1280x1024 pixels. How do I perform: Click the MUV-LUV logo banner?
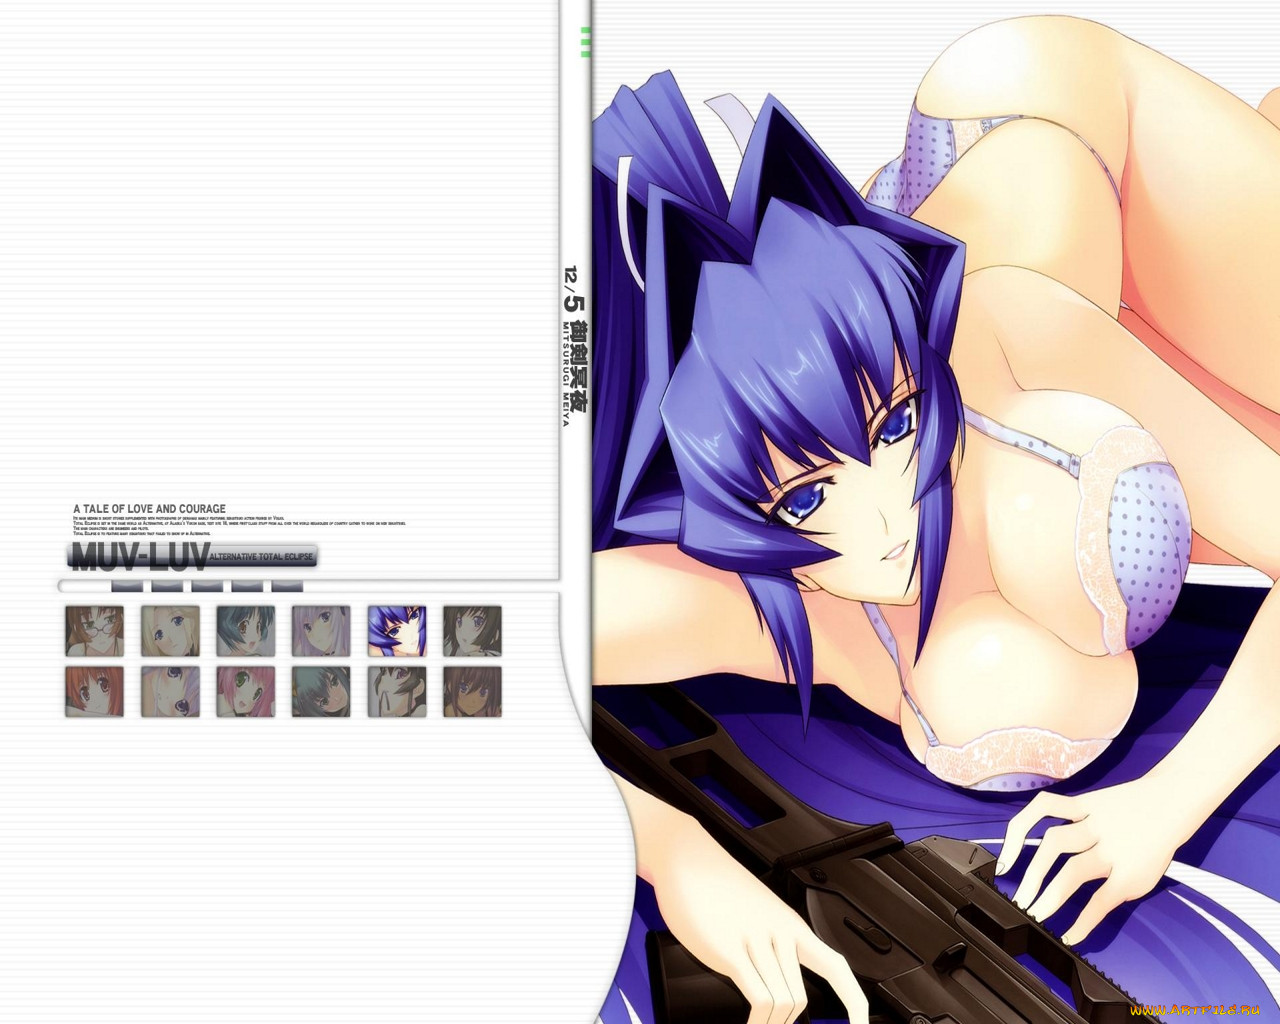coord(192,556)
